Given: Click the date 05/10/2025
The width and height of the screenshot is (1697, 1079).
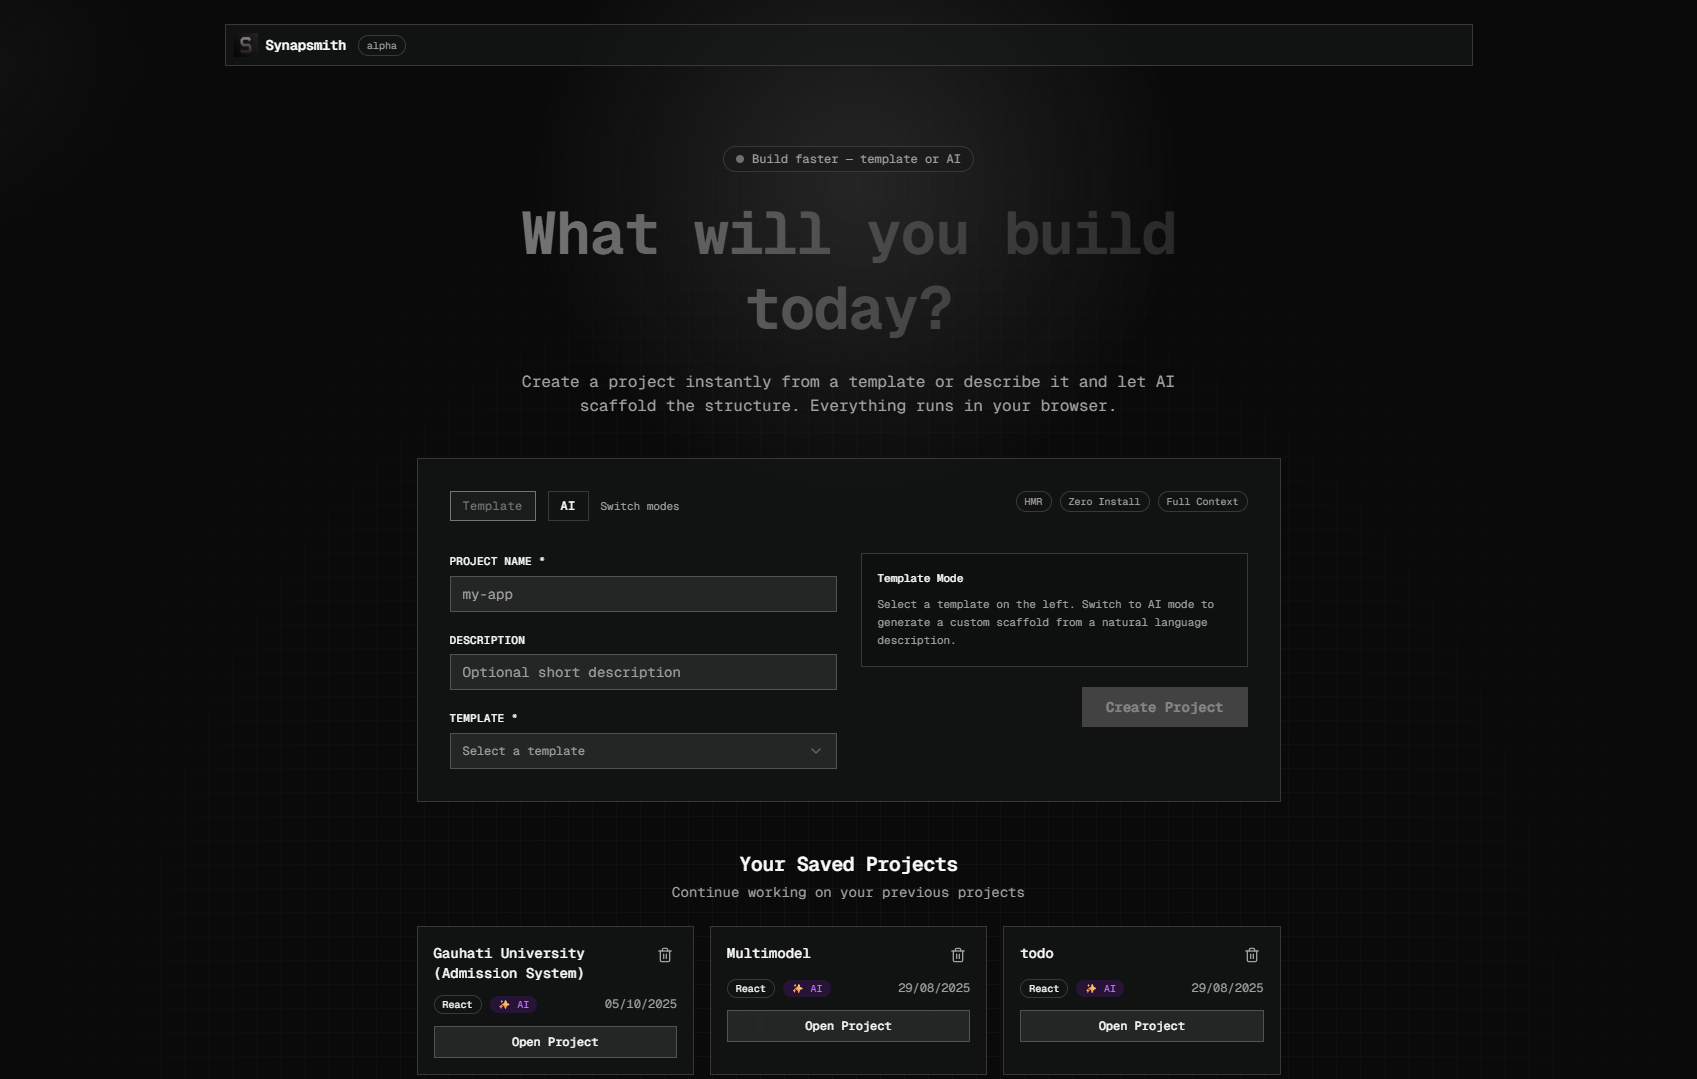Looking at the screenshot, I should (640, 1004).
